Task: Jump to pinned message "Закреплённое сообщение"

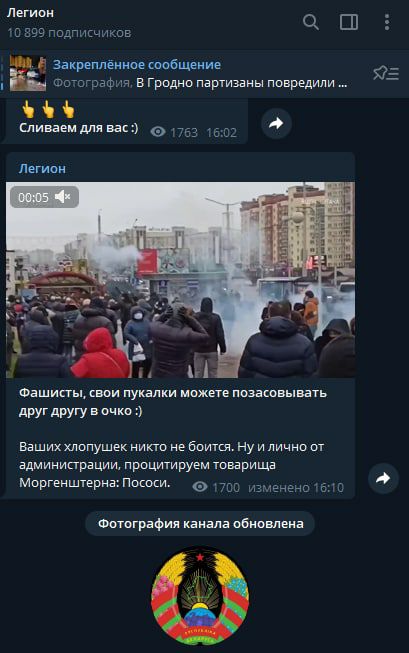Action: (x=137, y=65)
